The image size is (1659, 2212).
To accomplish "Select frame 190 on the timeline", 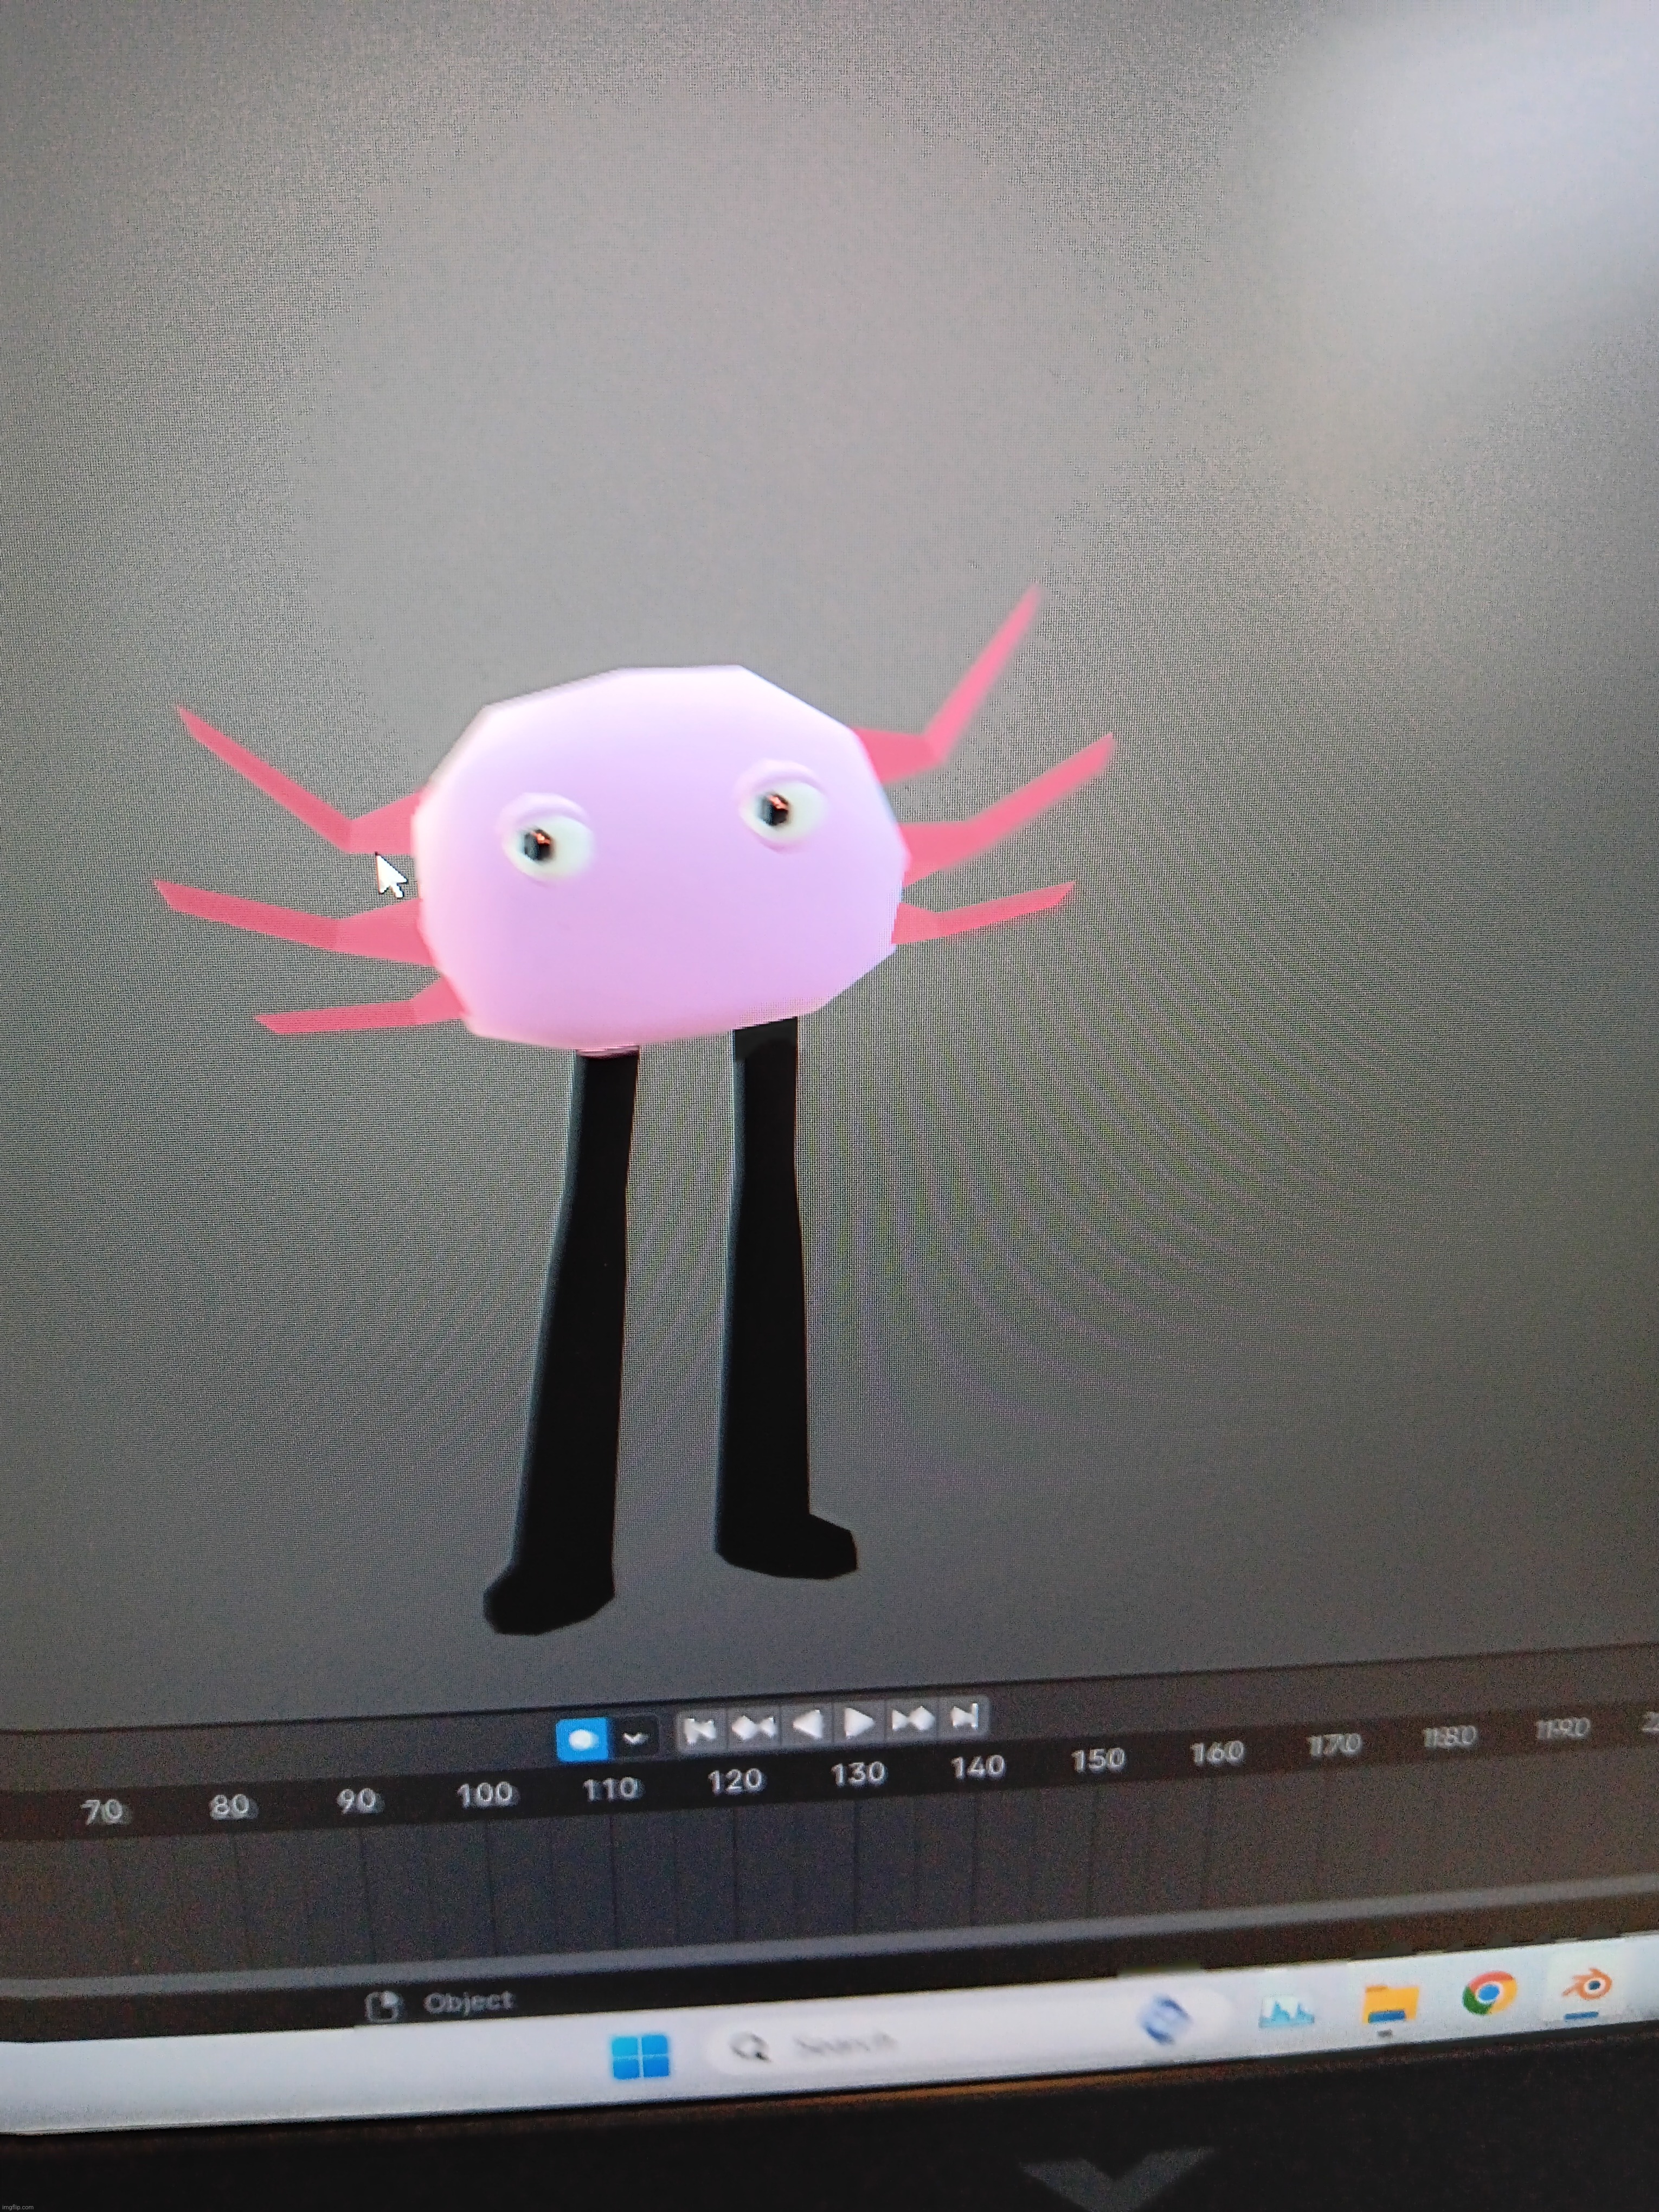I will click(1562, 1729).
